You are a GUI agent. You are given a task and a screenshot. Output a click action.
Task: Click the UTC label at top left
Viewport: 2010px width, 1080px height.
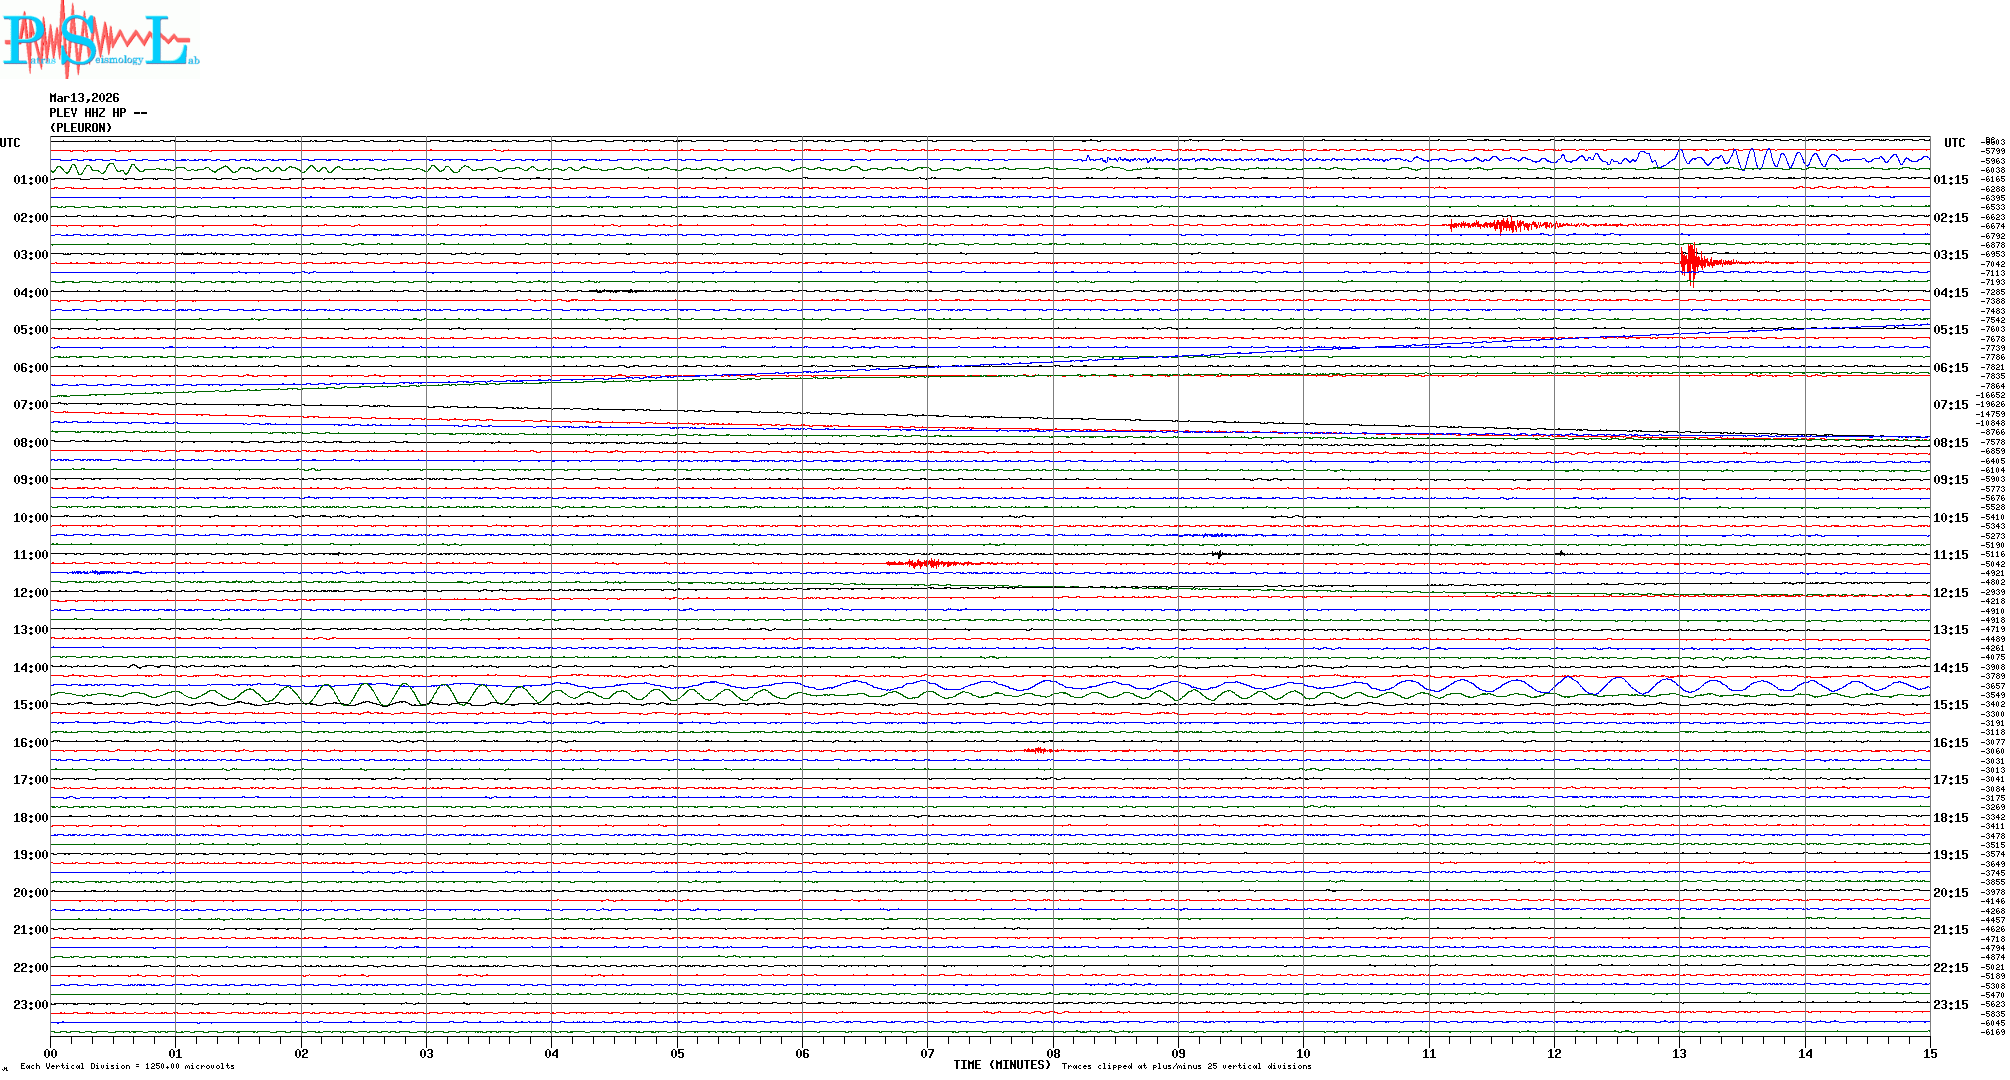10,143
